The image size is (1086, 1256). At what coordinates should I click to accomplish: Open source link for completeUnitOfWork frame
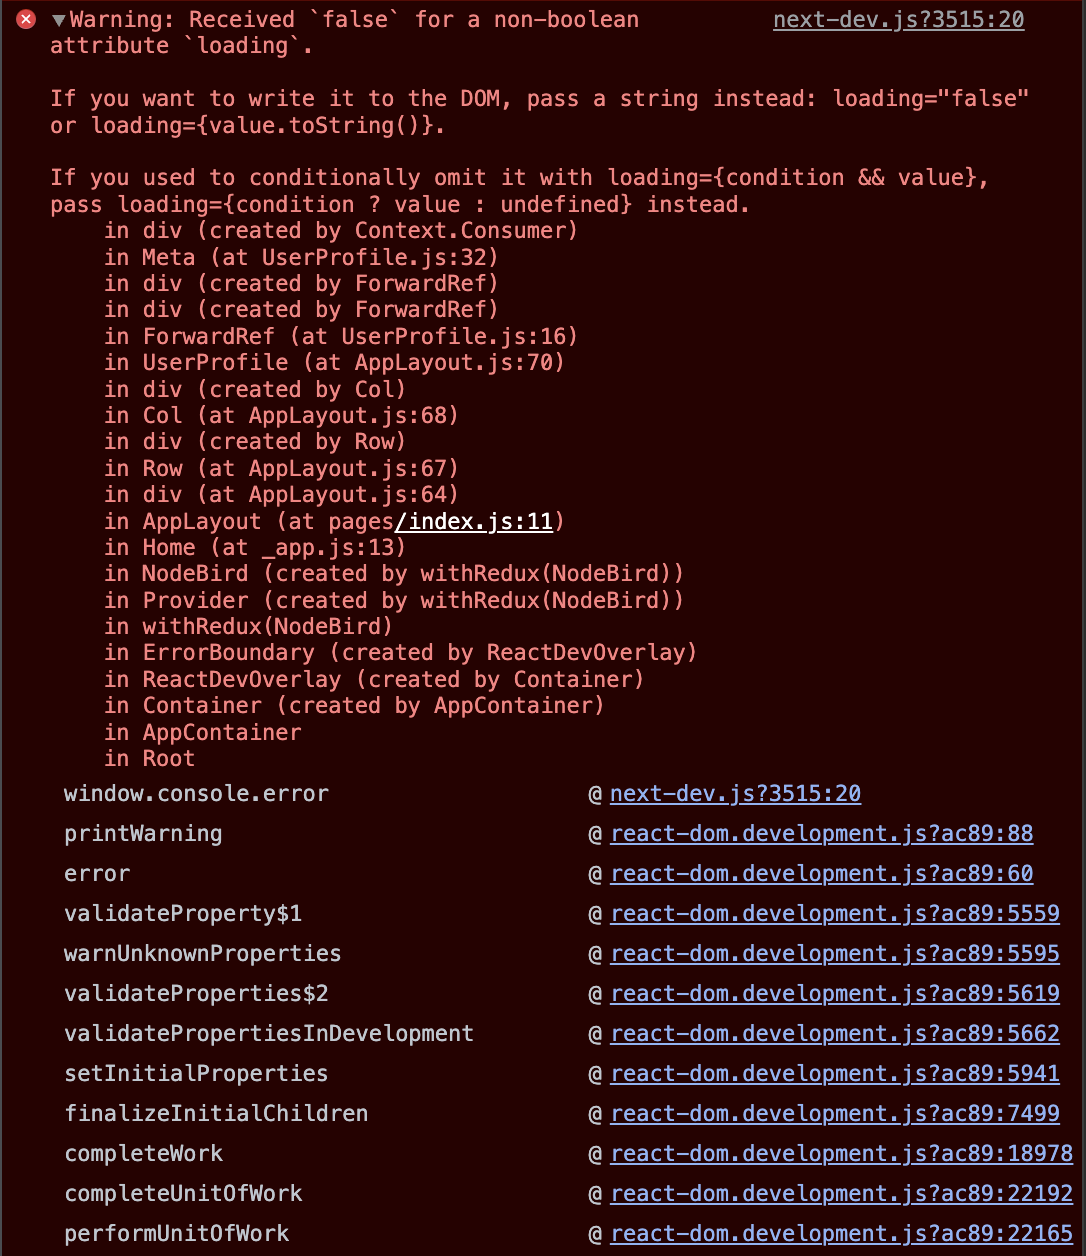841,1194
